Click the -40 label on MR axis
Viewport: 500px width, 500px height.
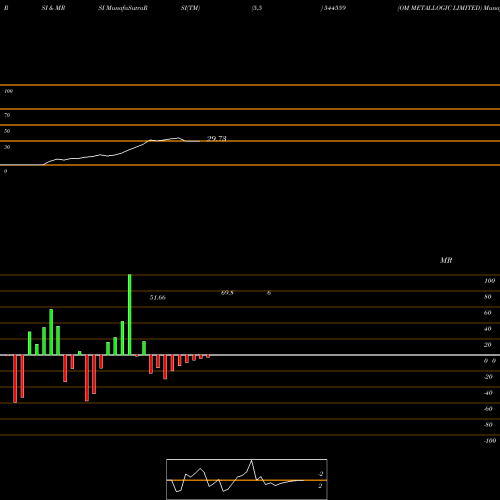tap(488, 393)
